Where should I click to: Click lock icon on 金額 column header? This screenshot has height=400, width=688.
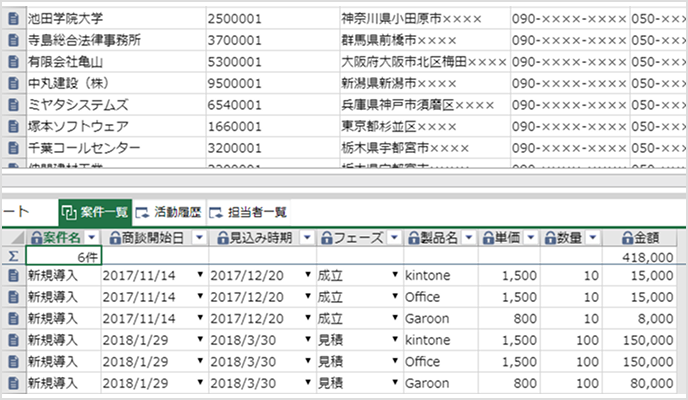[x=627, y=238]
